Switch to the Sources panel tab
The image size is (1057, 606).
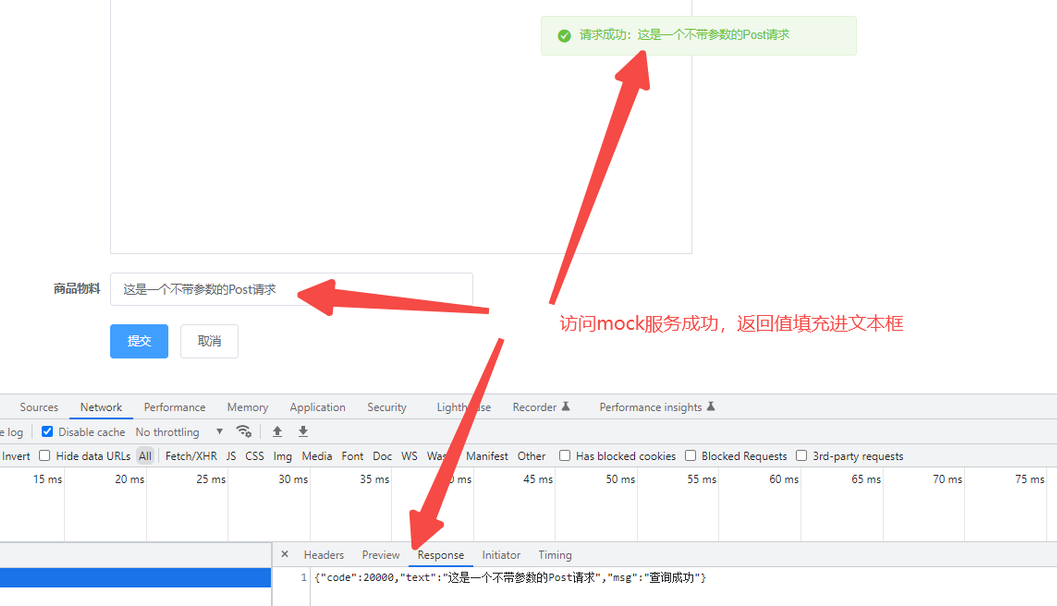pos(39,407)
